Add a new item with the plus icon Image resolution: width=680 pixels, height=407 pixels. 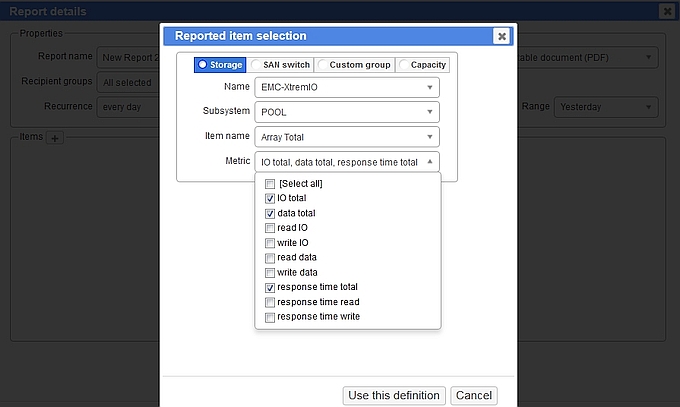(x=55, y=138)
